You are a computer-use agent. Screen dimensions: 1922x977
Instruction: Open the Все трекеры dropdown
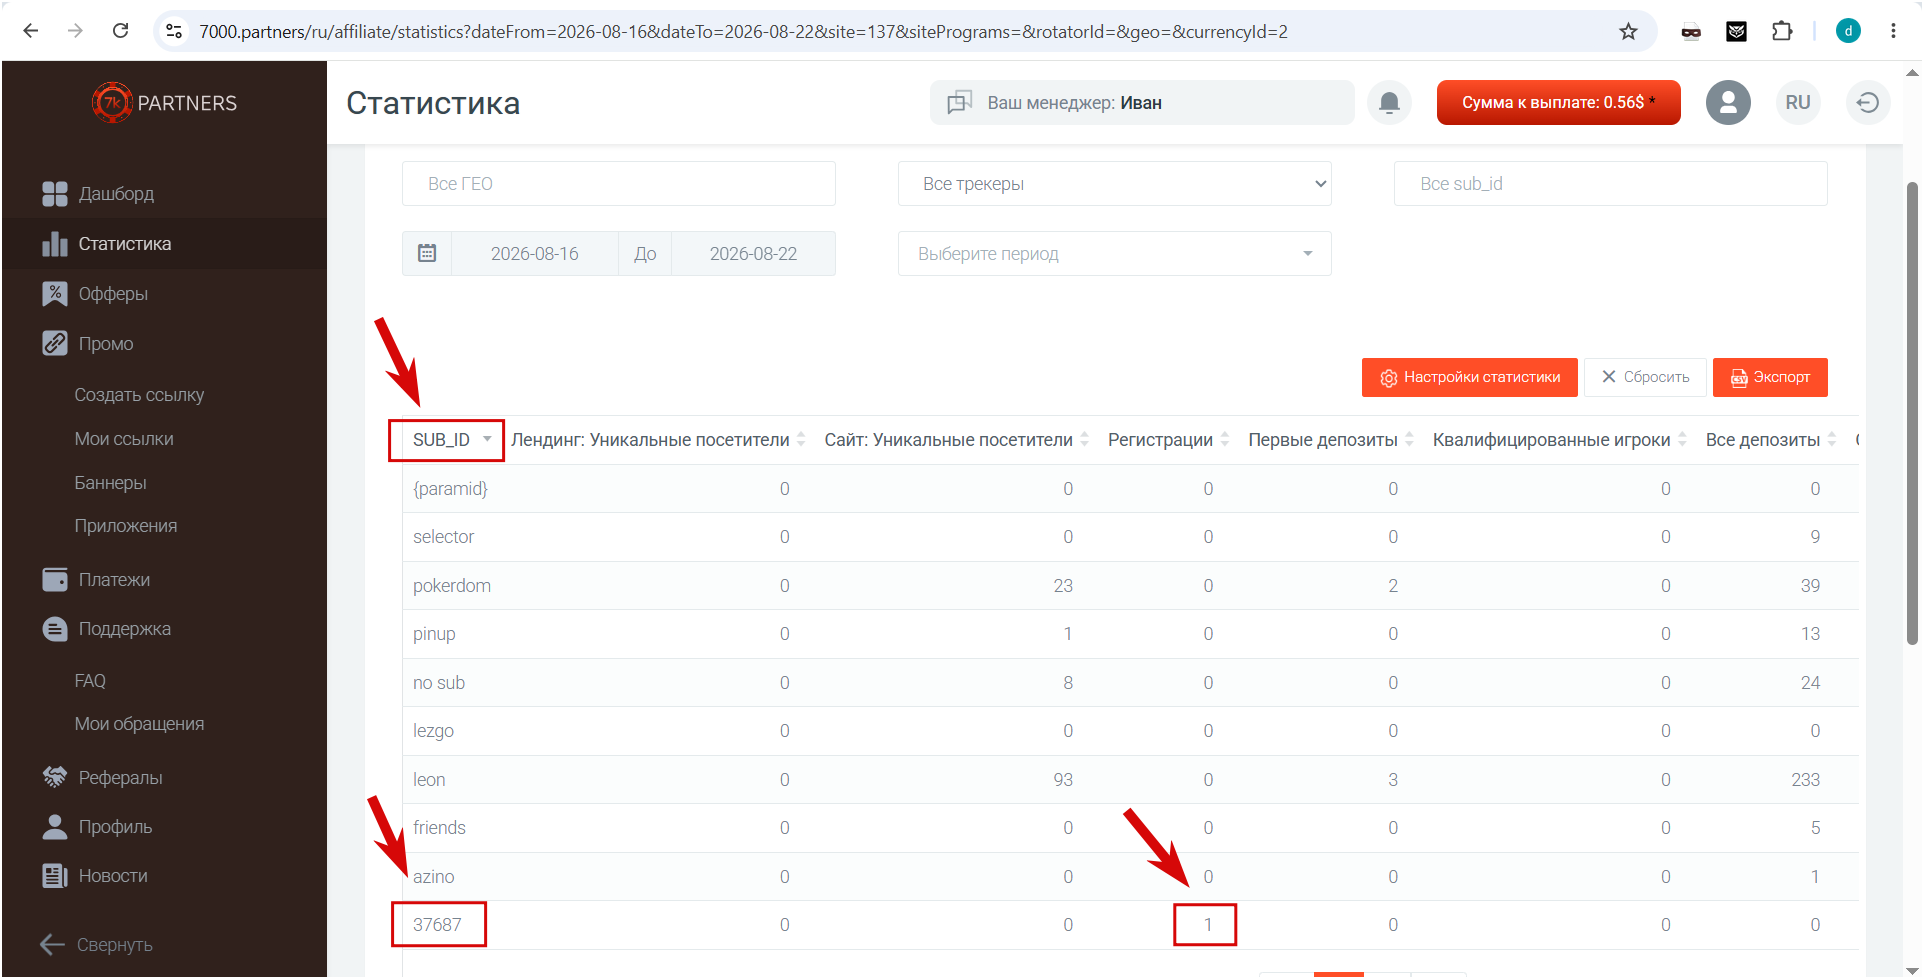pos(1114,183)
